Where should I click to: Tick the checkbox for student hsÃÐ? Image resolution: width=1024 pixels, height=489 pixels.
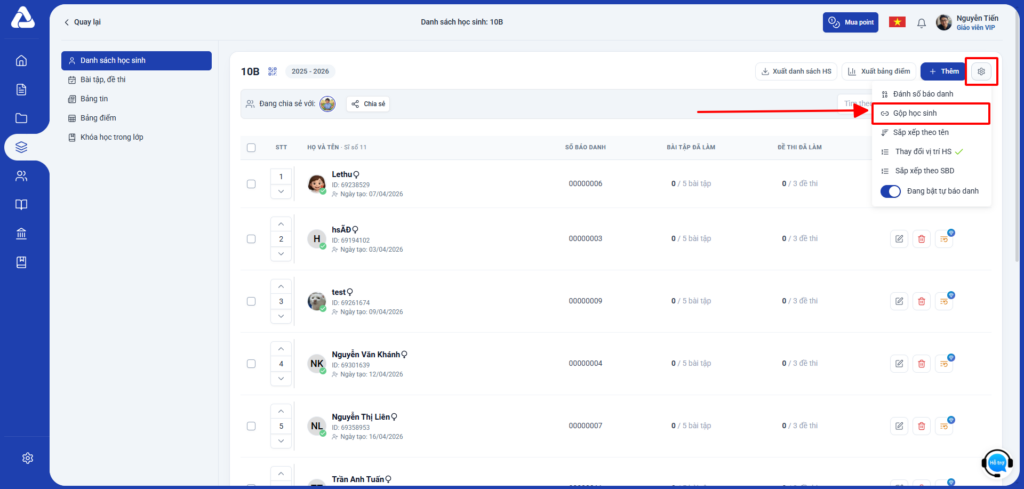click(251, 239)
